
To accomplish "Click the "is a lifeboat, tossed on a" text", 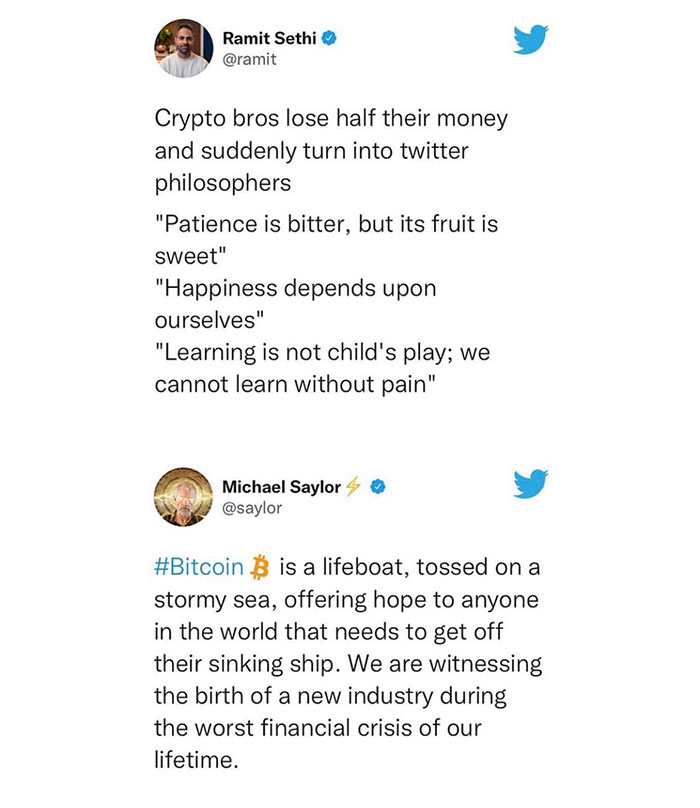I will (410, 567).
